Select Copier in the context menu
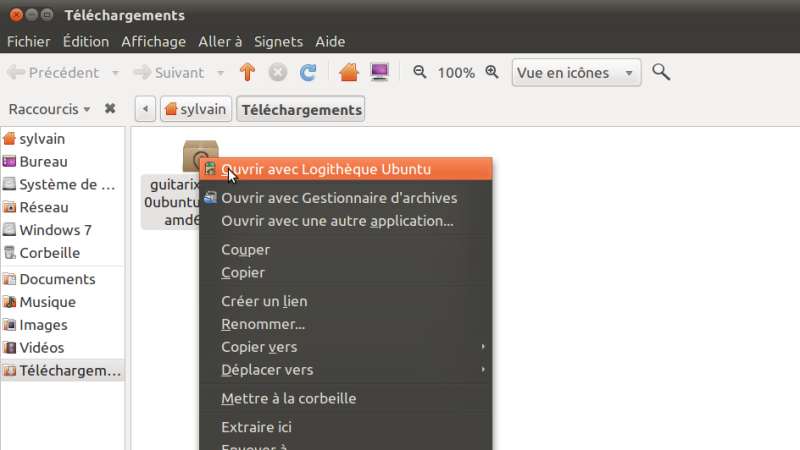Image resolution: width=800 pixels, height=450 pixels. (x=346, y=272)
